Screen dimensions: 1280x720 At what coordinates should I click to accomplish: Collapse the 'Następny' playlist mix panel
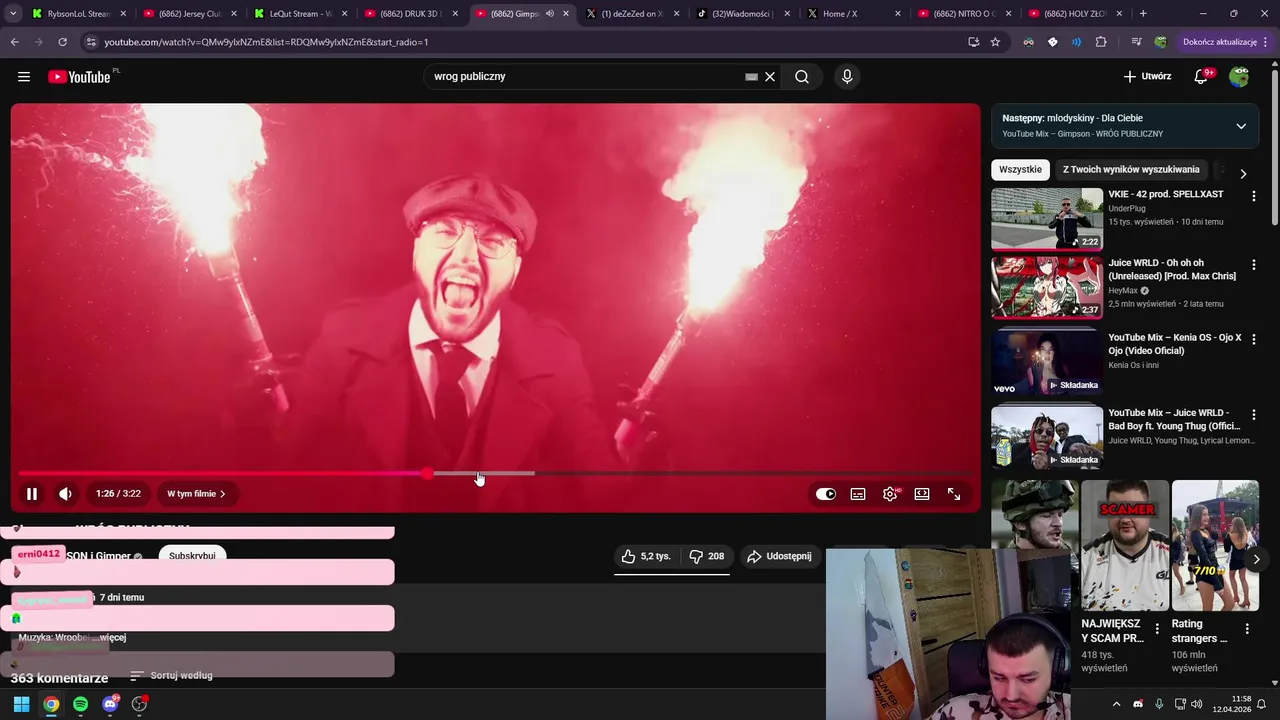[x=1241, y=126]
